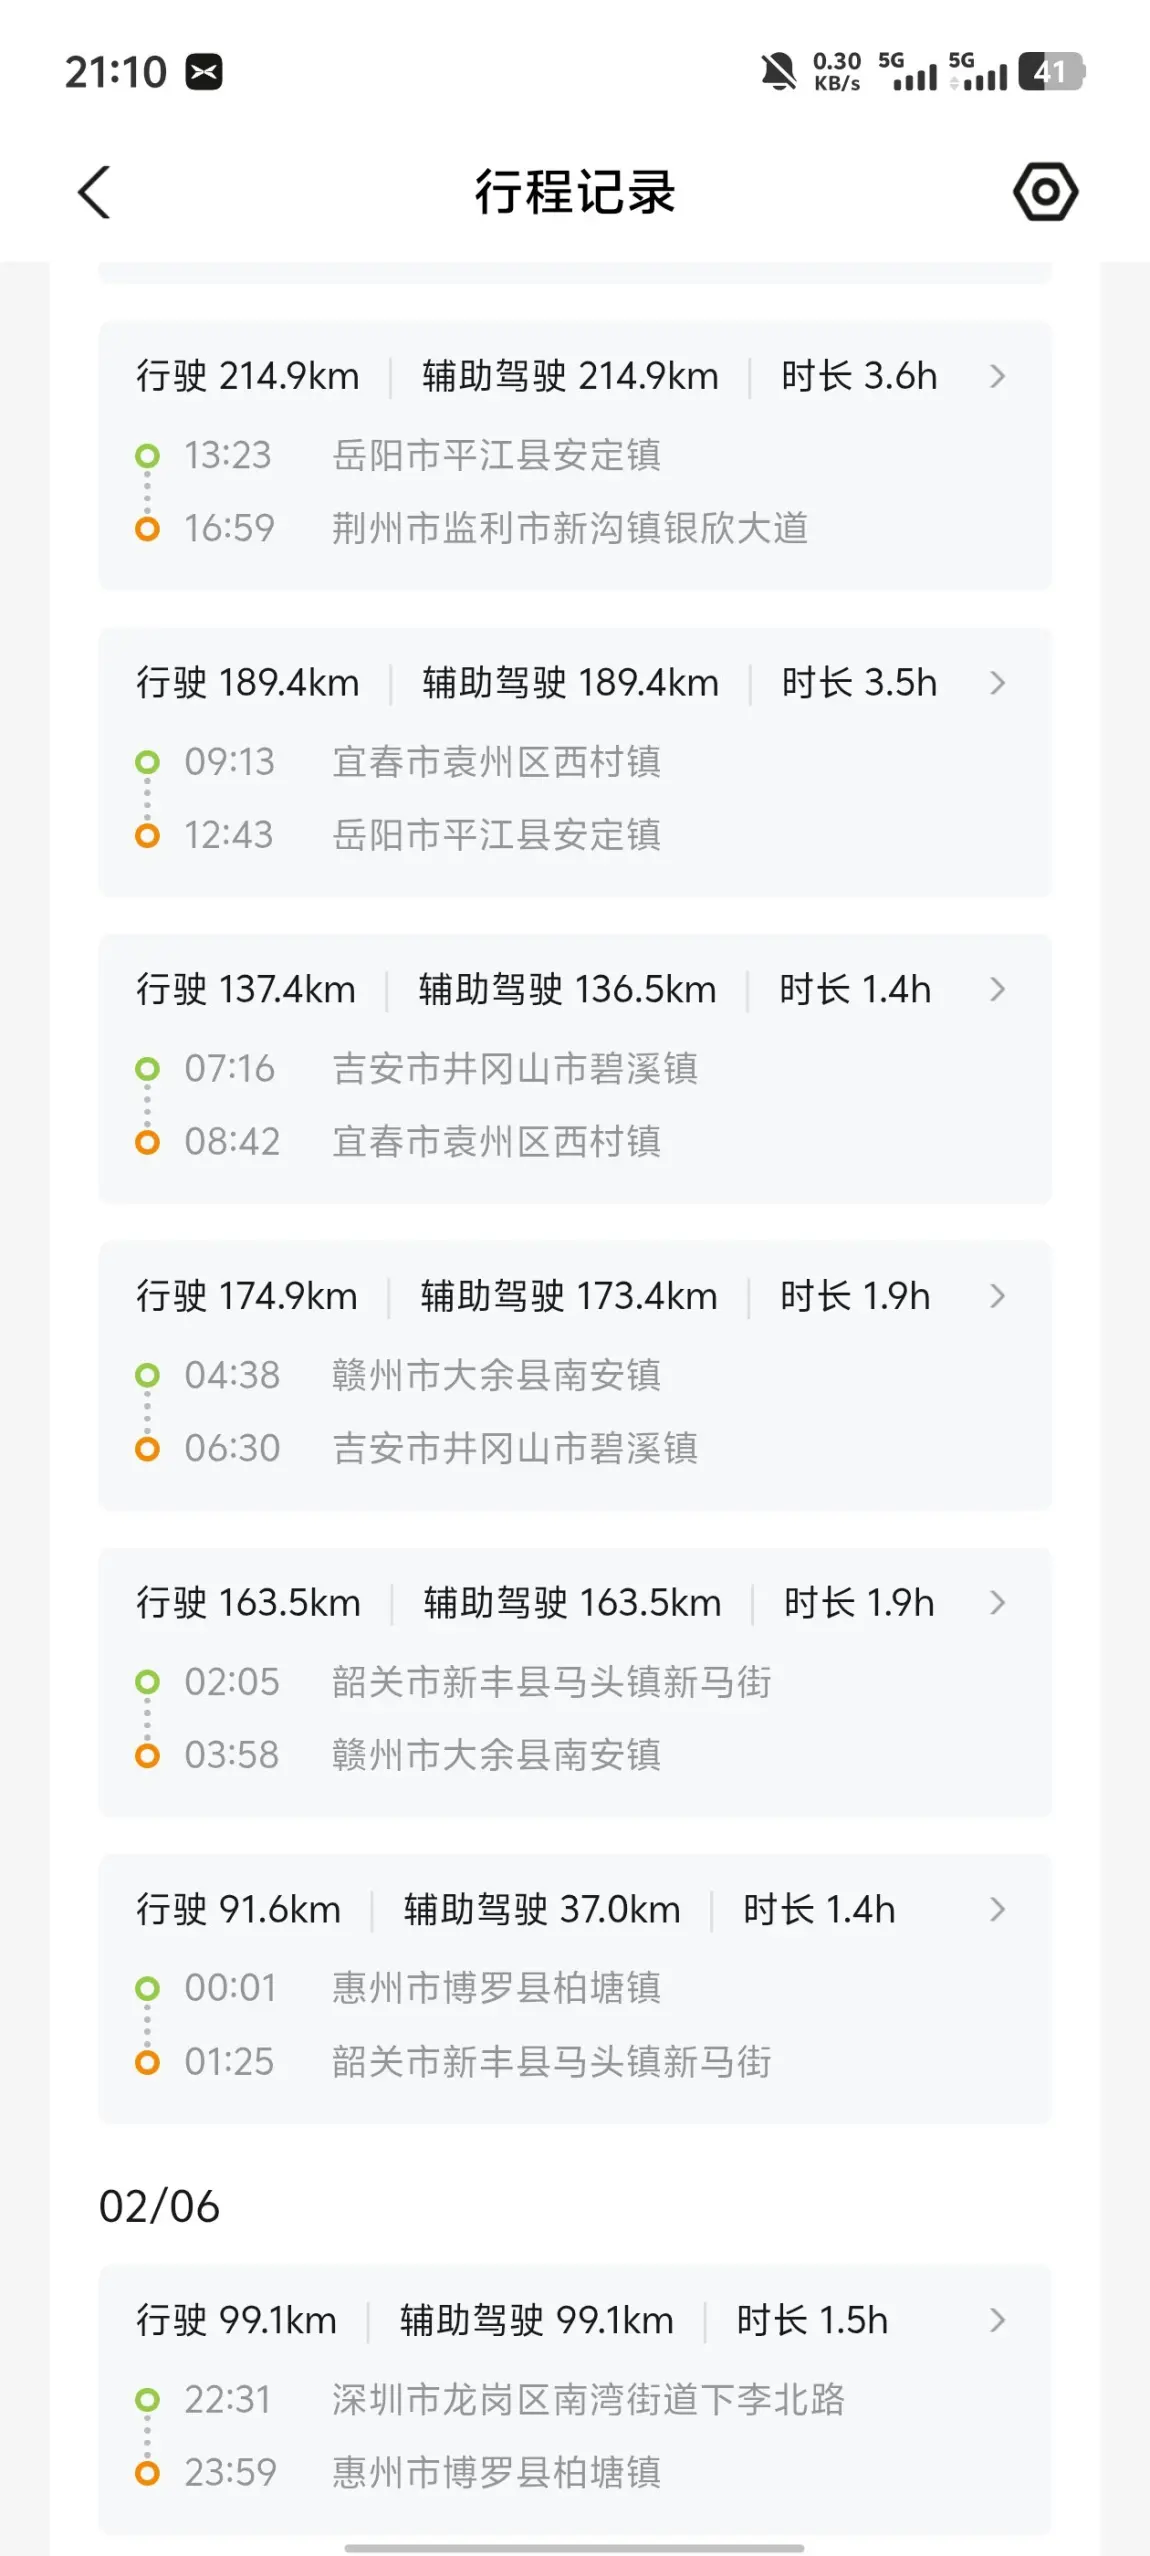Viewport: 1150px width, 2556px height.
Task: Tap the 行程记录 page title
Action: 575,192
